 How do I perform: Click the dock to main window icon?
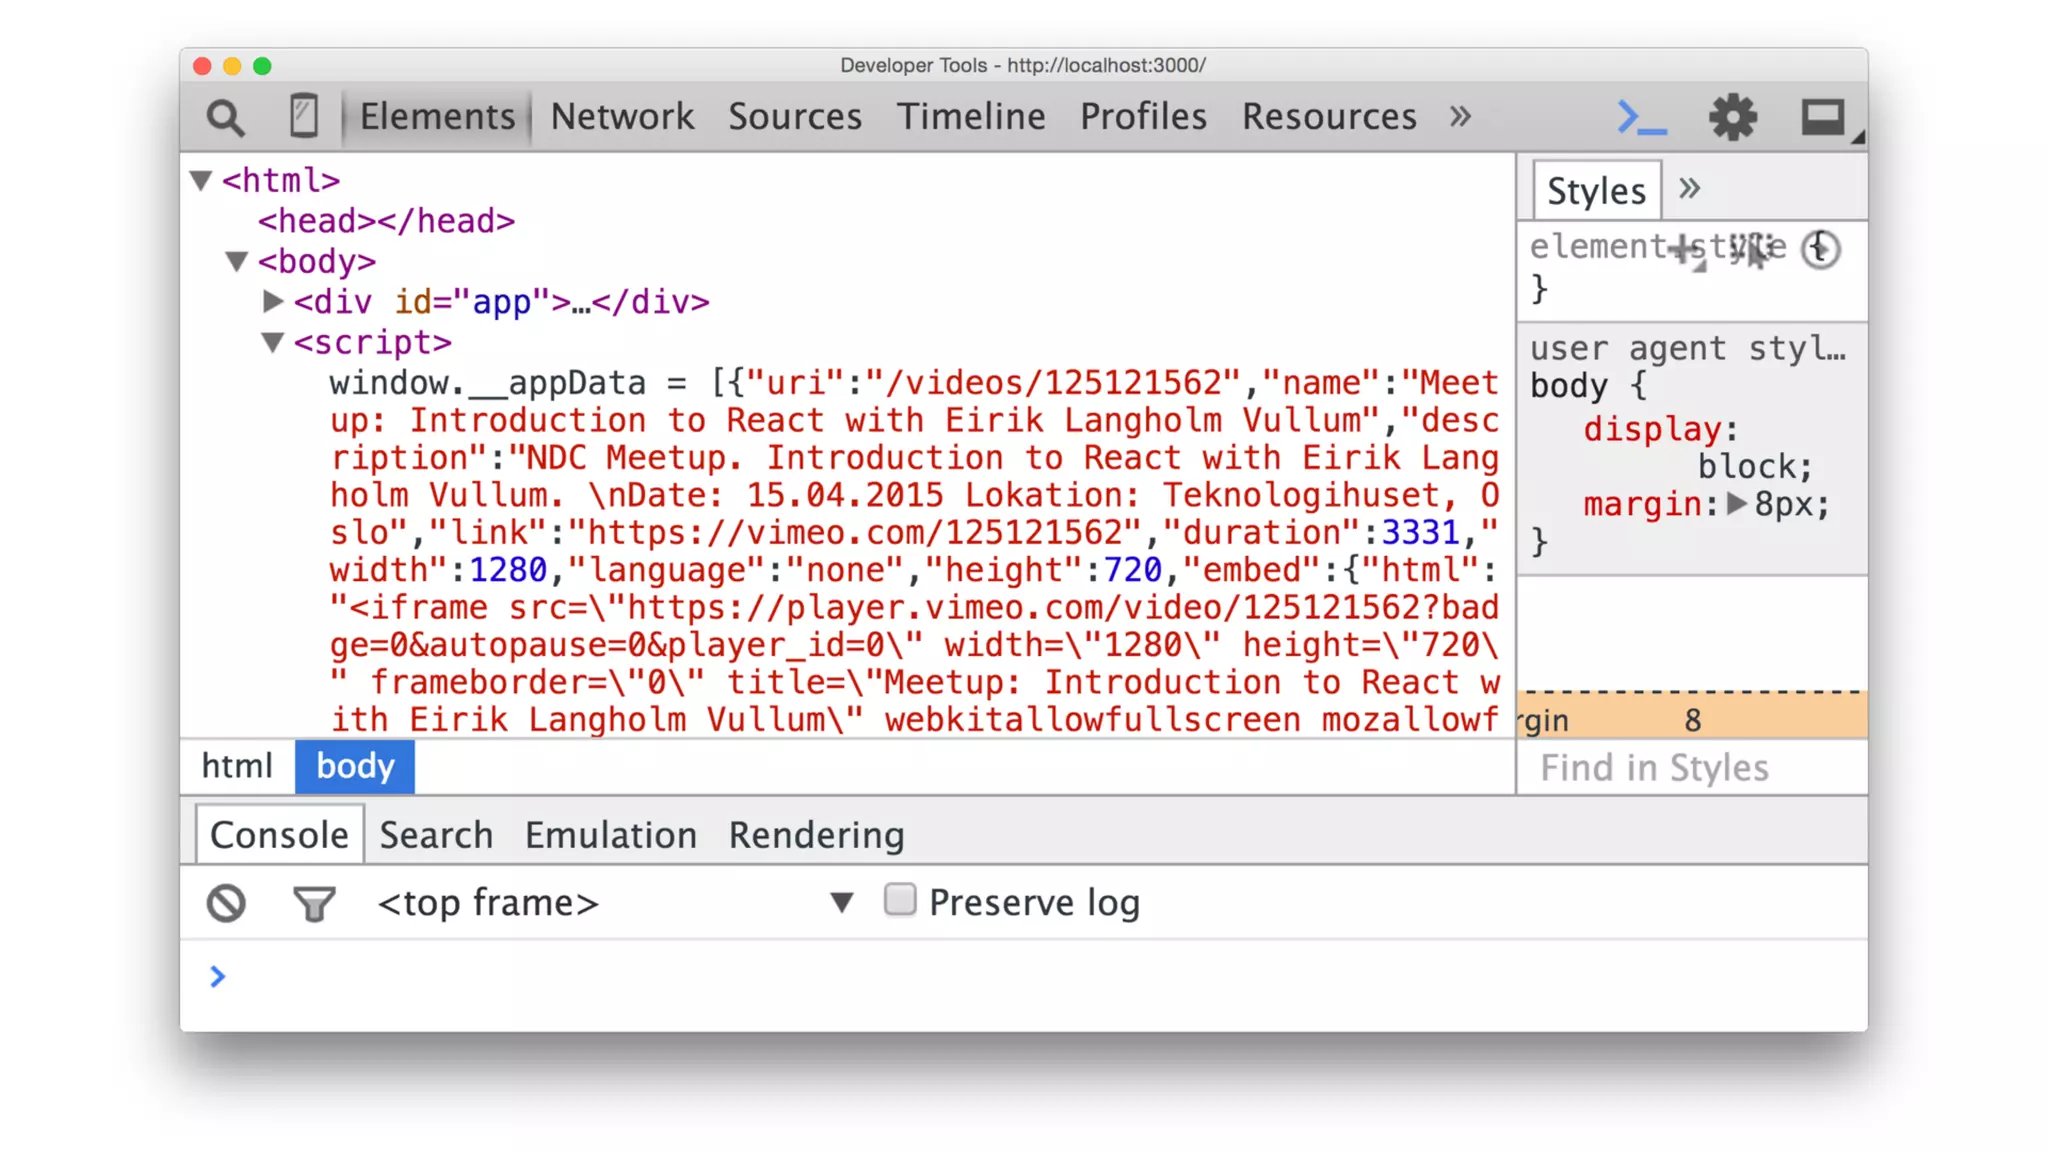click(x=1823, y=118)
